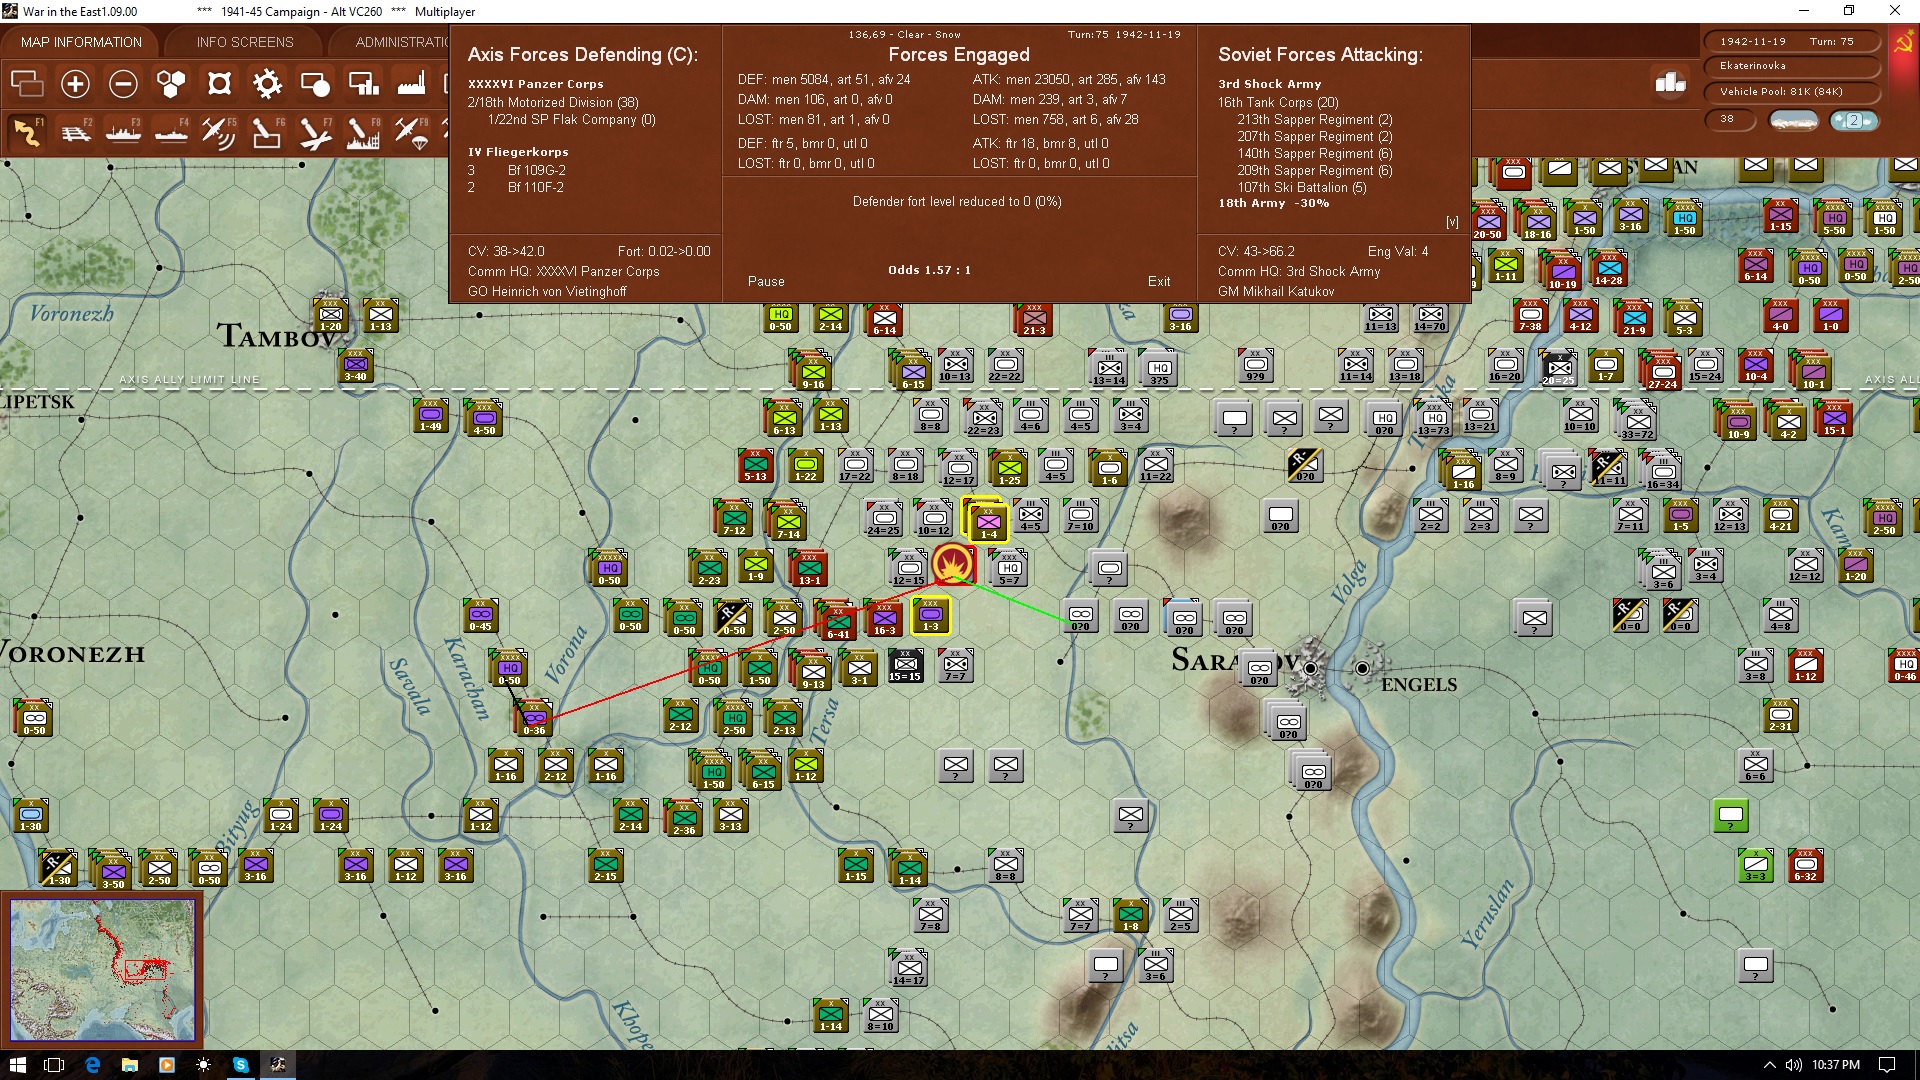Image resolution: width=1920 pixels, height=1080 pixels.
Task: Zoom out with the minus circle icon
Action: pos(123,84)
